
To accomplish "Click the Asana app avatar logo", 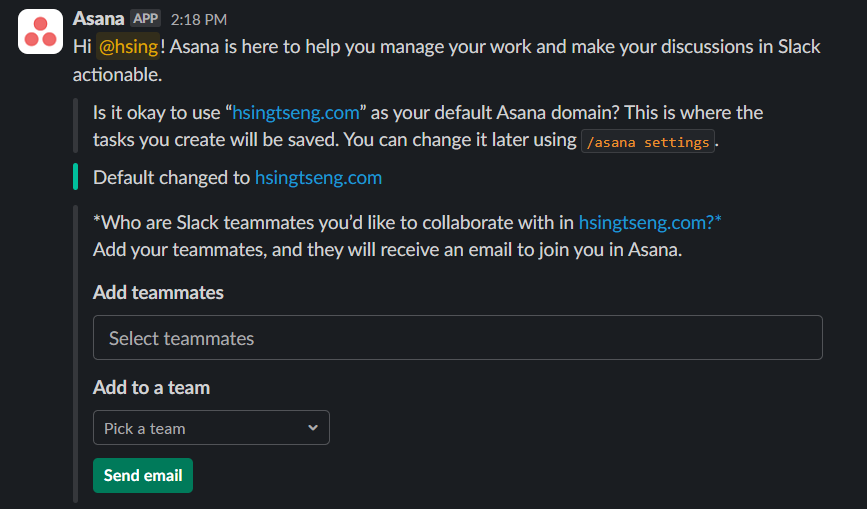I will [x=40, y=32].
